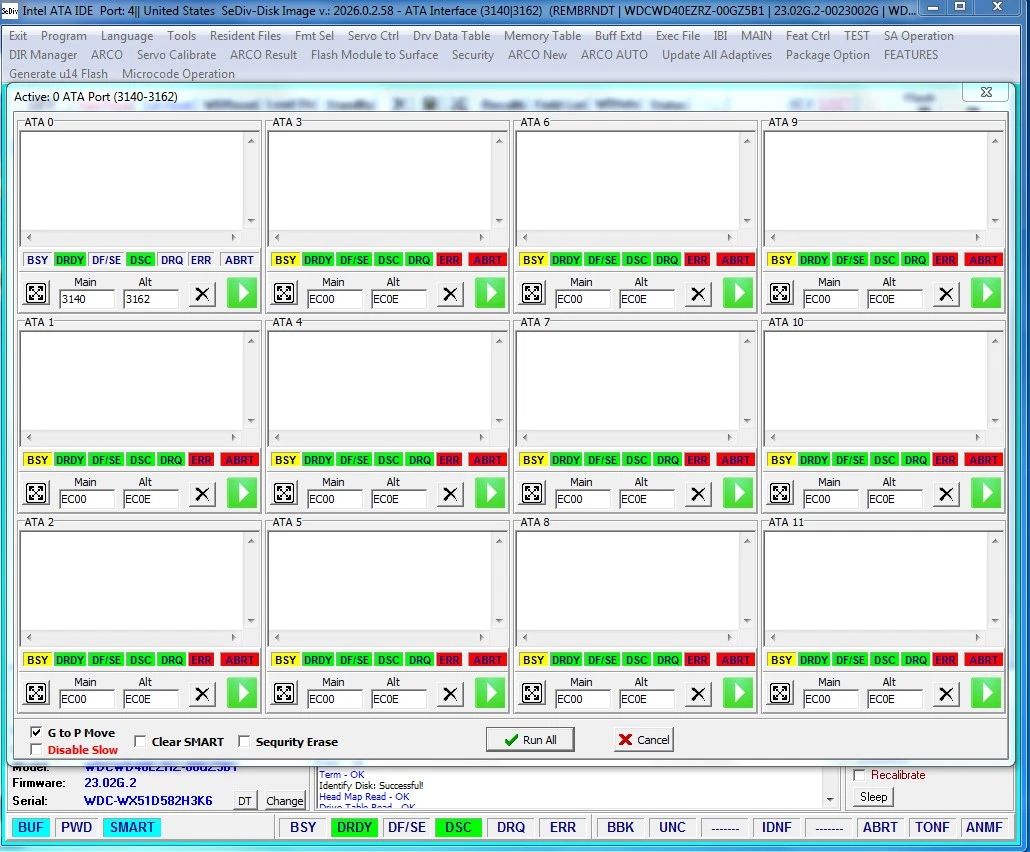The width and height of the screenshot is (1030, 852).
Task: Close the Active ATA Port dialog
Action: tap(985, 92)
